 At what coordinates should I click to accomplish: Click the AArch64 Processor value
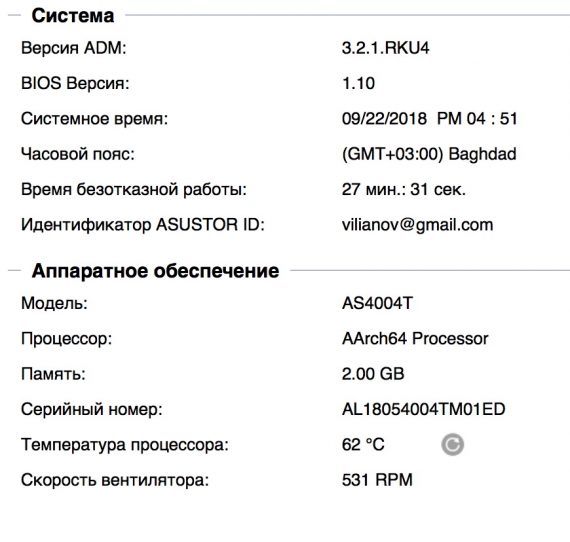click(415, 338)
